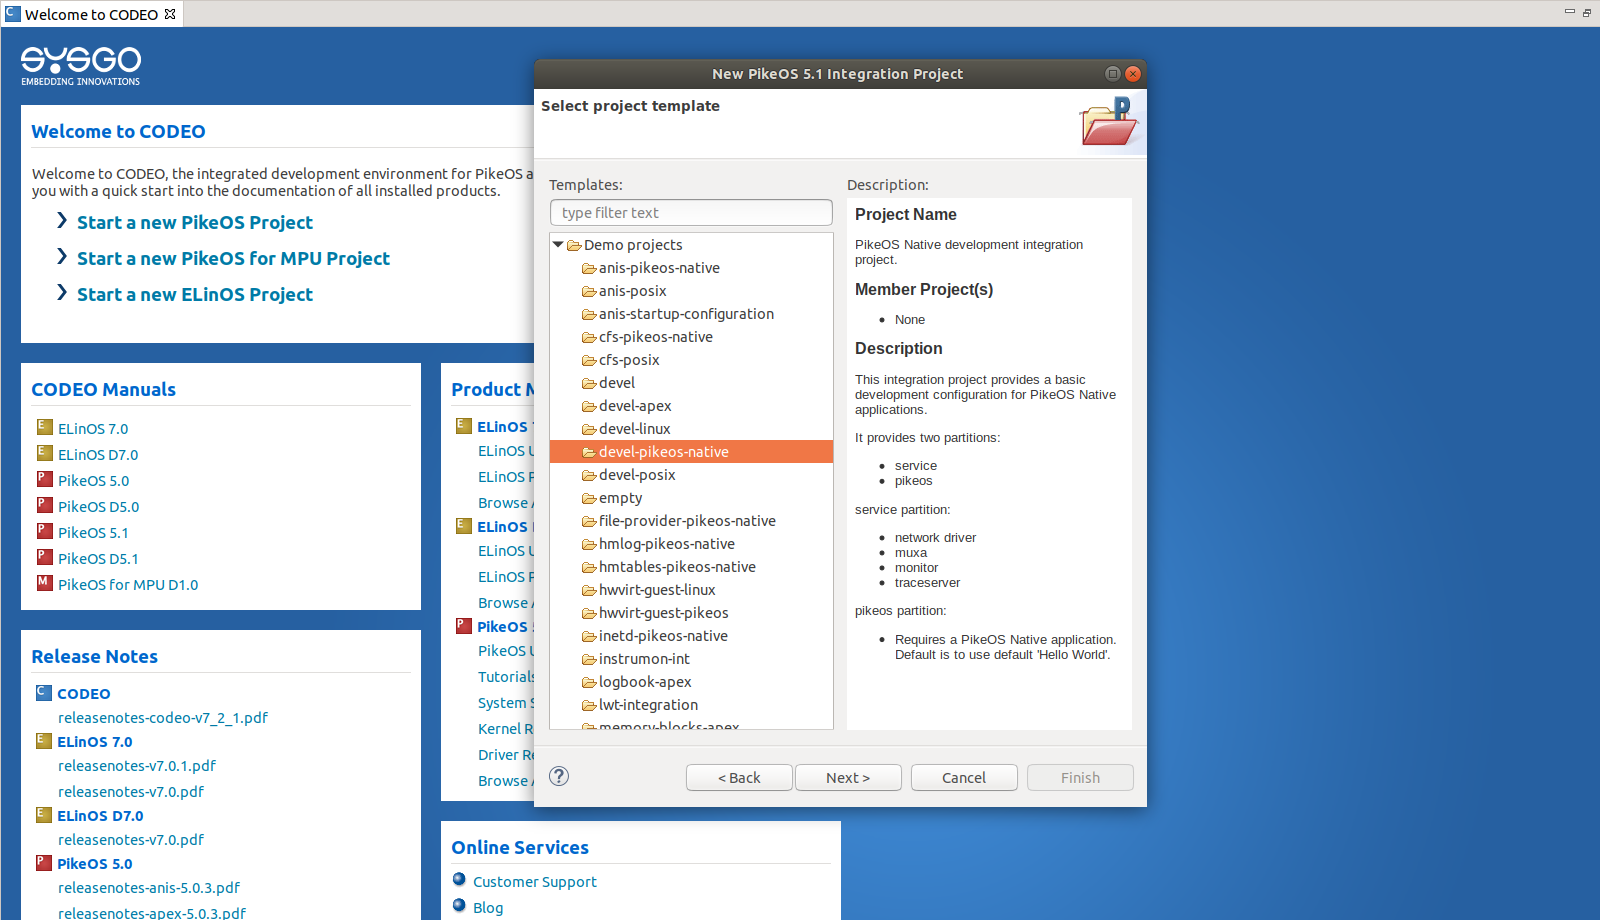
Task: Expand Start a new PikeOS Project chevron
Action: [62, 221]
